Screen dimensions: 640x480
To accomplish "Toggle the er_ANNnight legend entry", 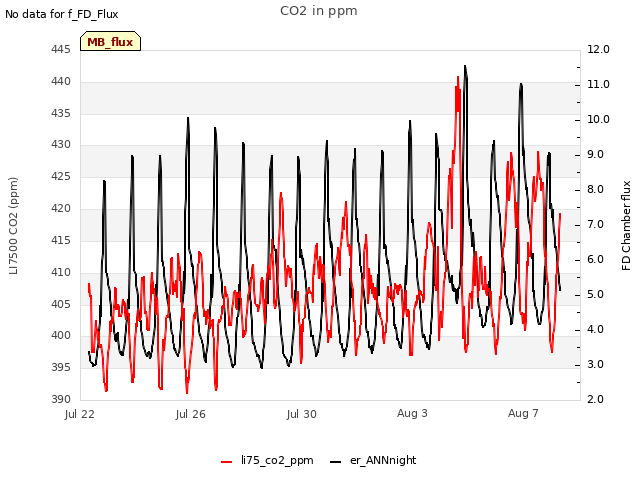I will (373, 461).
